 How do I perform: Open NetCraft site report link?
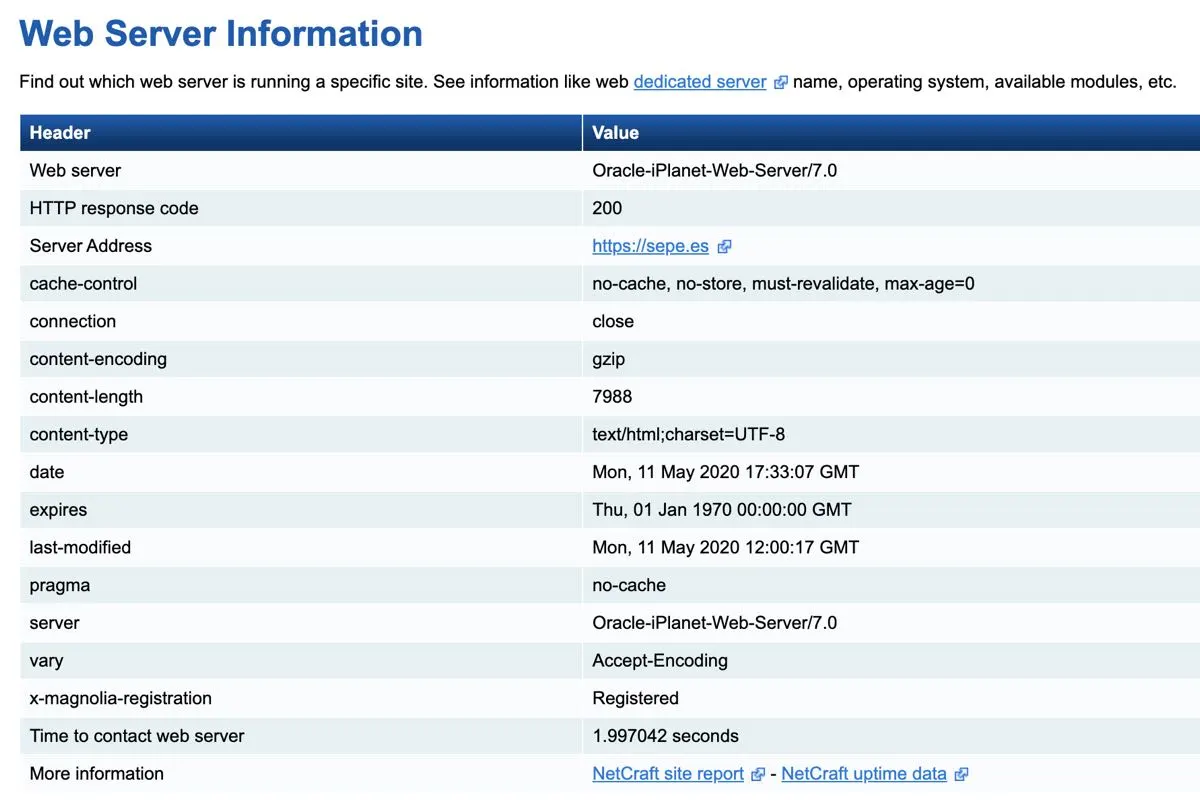click(668, 774)
